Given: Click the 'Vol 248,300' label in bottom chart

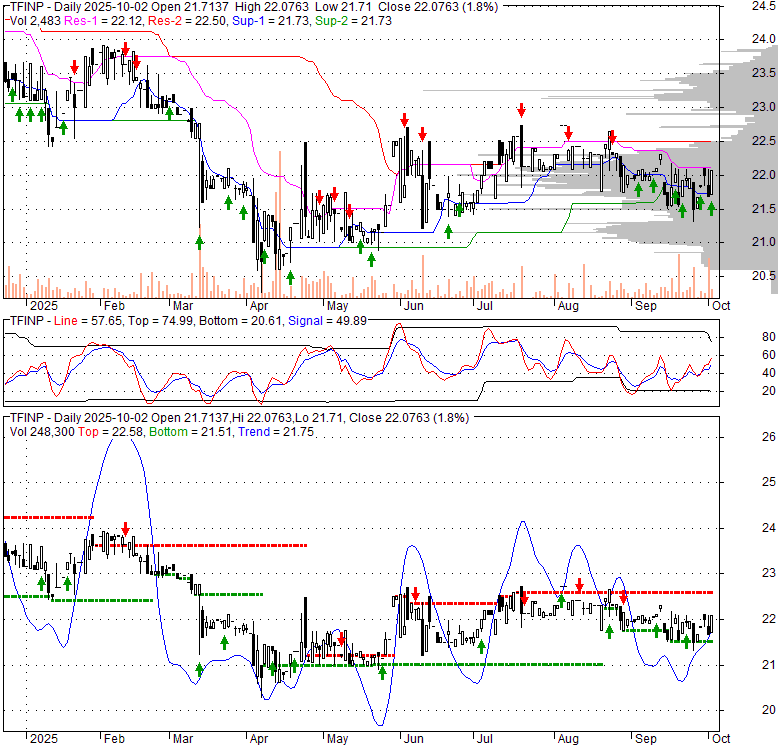Looking at the screenshot, I should click(x=42, y=432).
